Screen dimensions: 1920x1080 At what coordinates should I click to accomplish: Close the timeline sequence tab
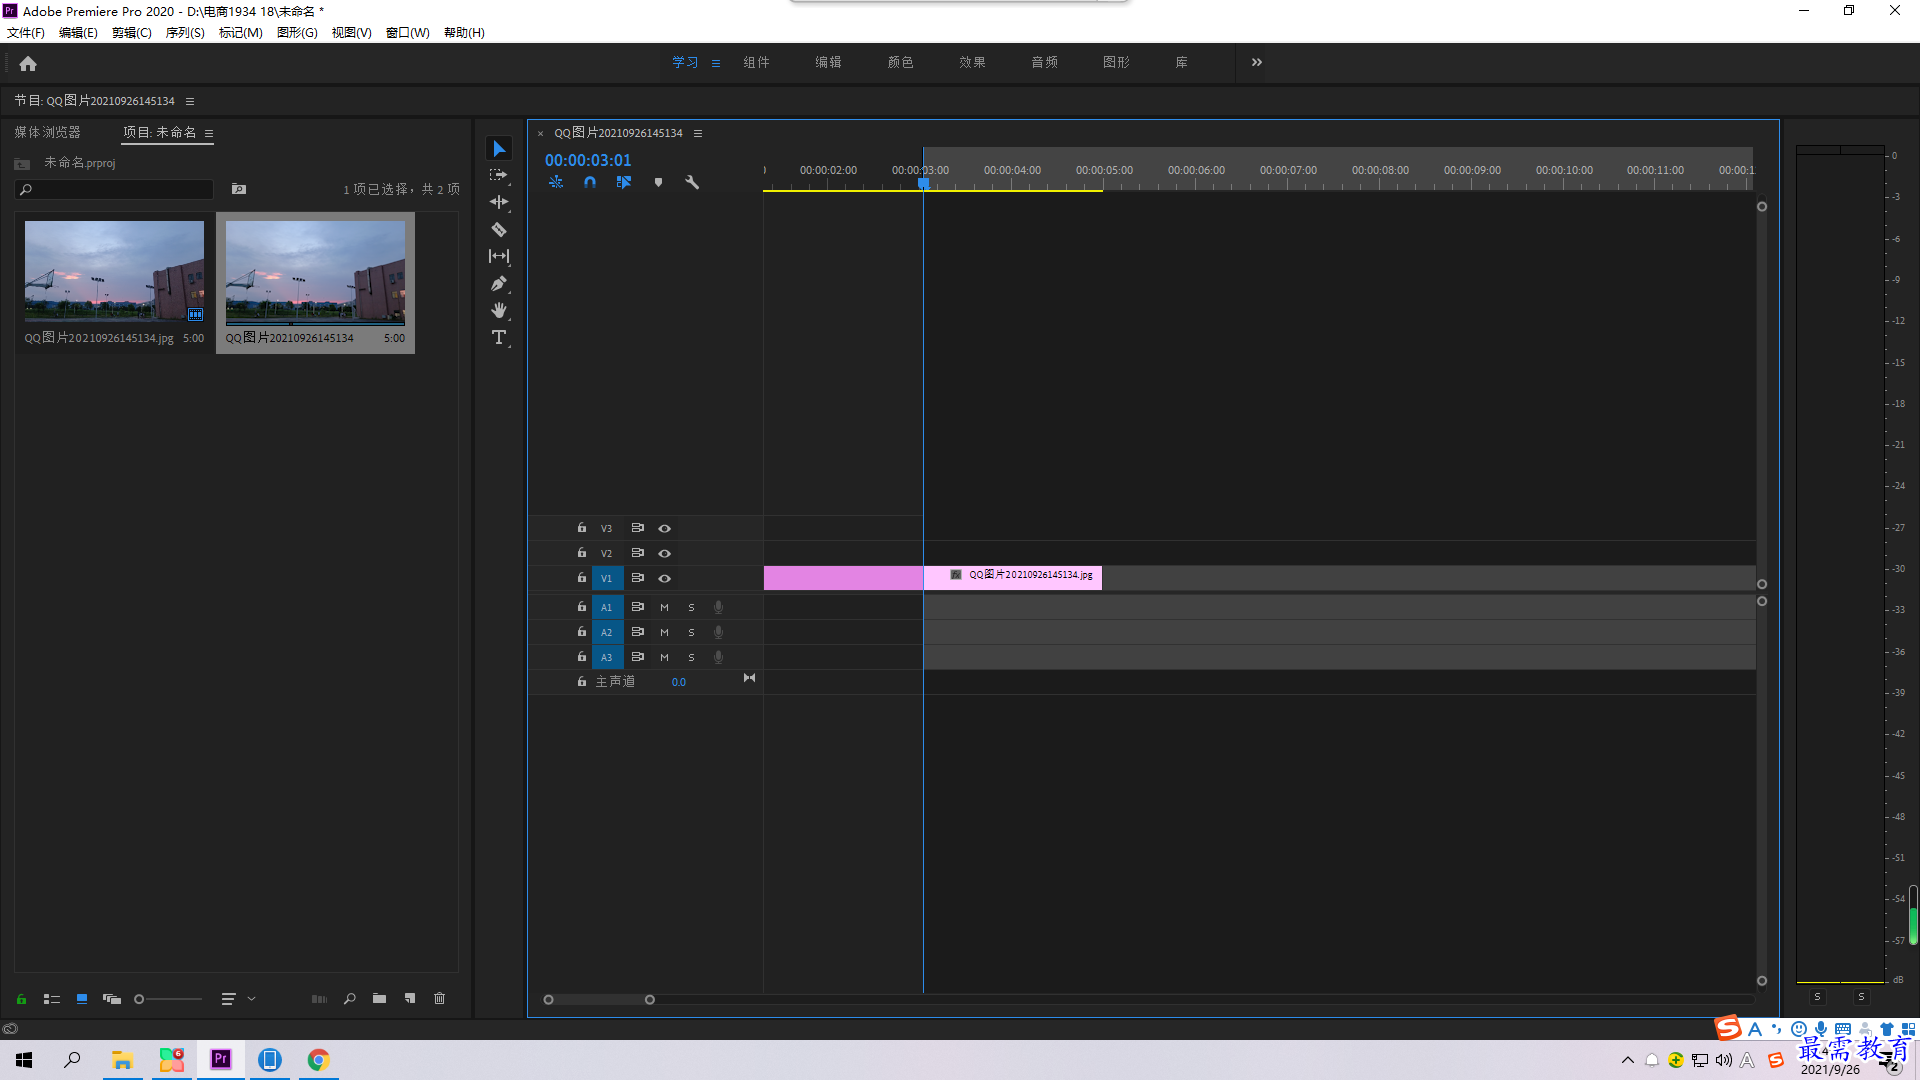click(540, 133)
